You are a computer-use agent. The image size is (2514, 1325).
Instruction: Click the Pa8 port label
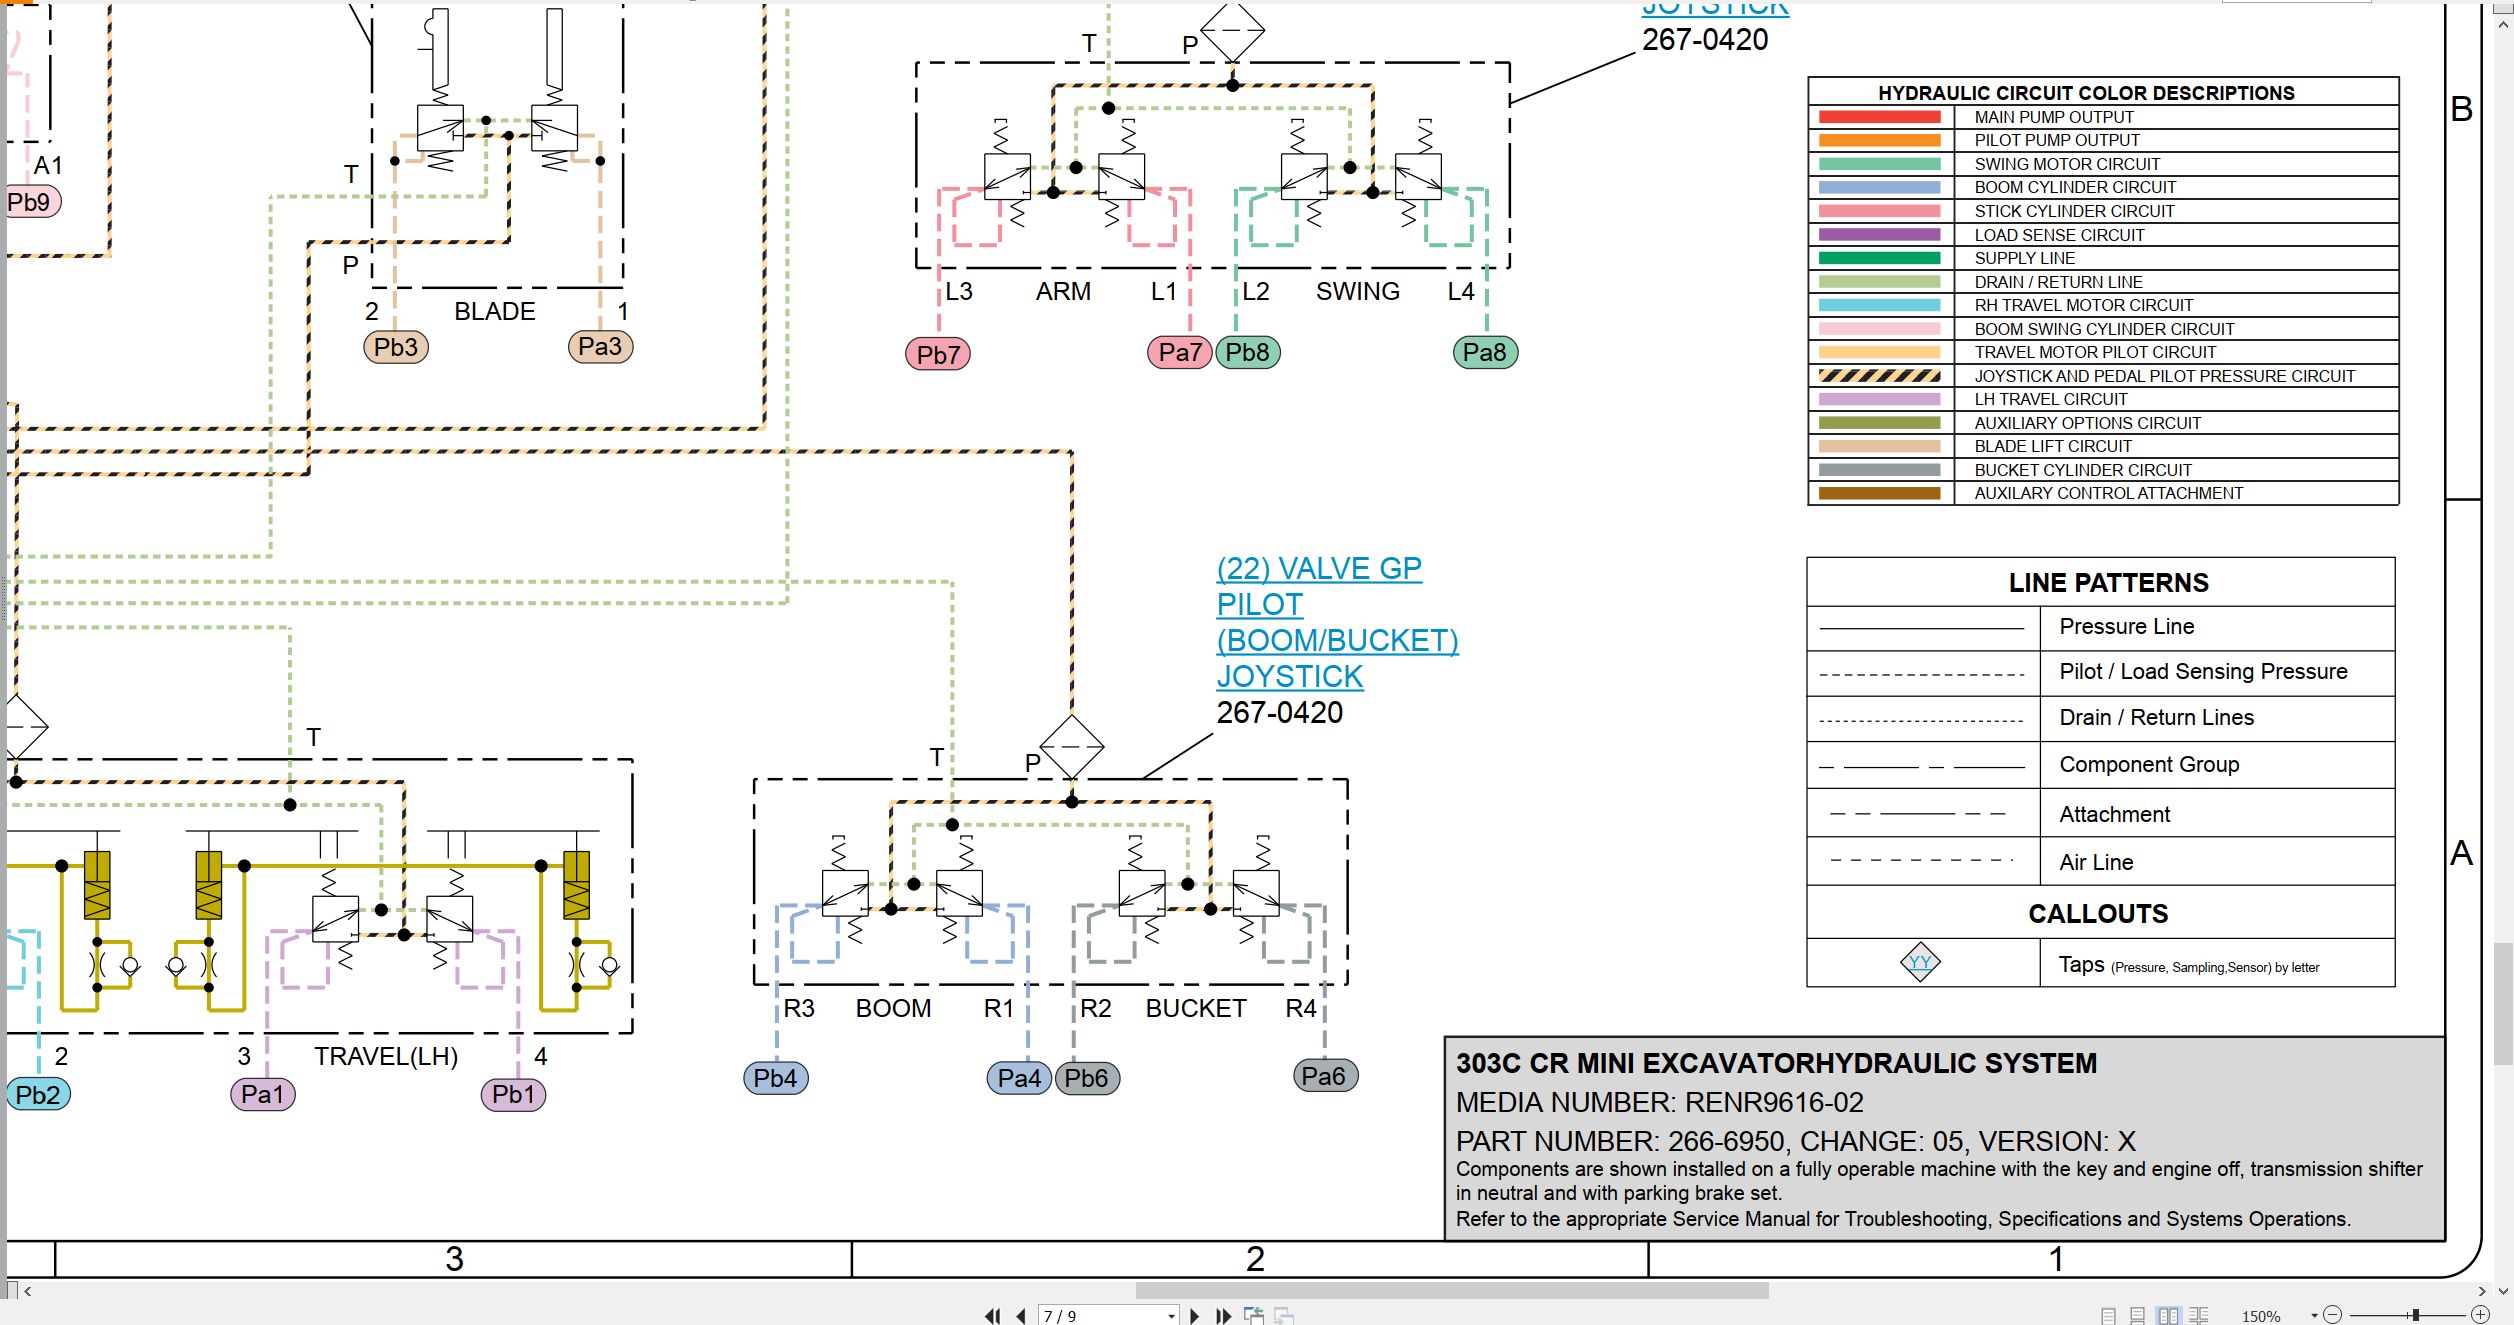(x=1485, y=352)
